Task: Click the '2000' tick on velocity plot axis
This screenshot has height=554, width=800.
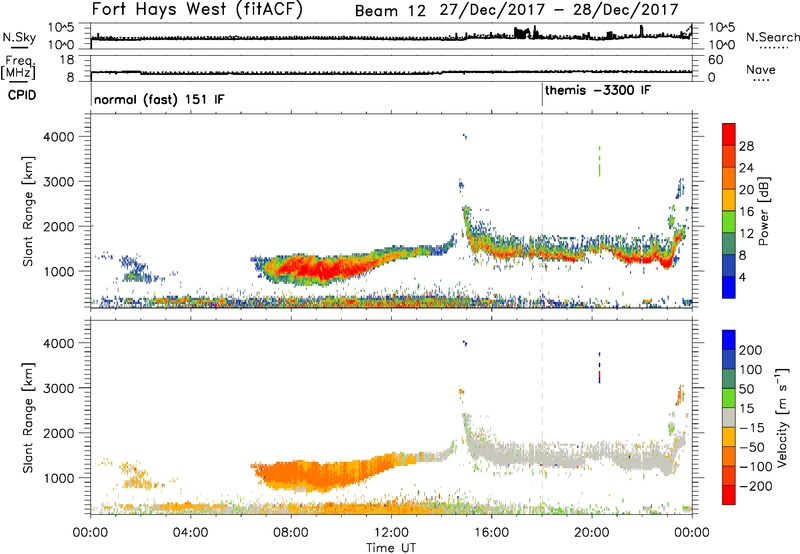Action: (x=59, y=433)
